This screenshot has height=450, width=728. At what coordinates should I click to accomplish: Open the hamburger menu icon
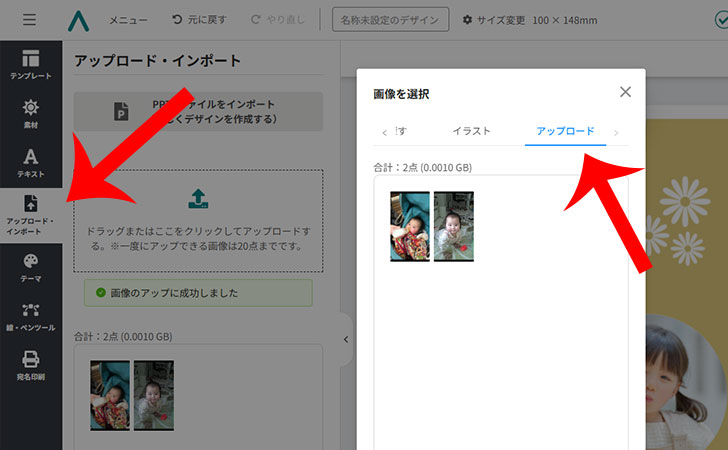29,20
